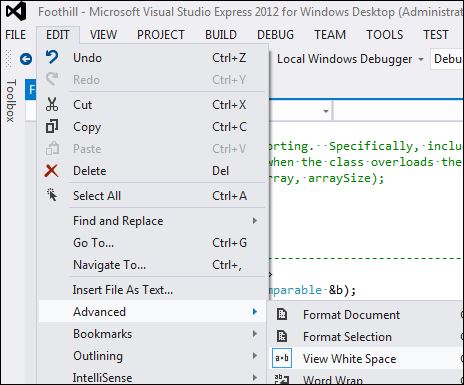
Task: Open the editor navigation bar dropdown
Action: click(326, 111)
